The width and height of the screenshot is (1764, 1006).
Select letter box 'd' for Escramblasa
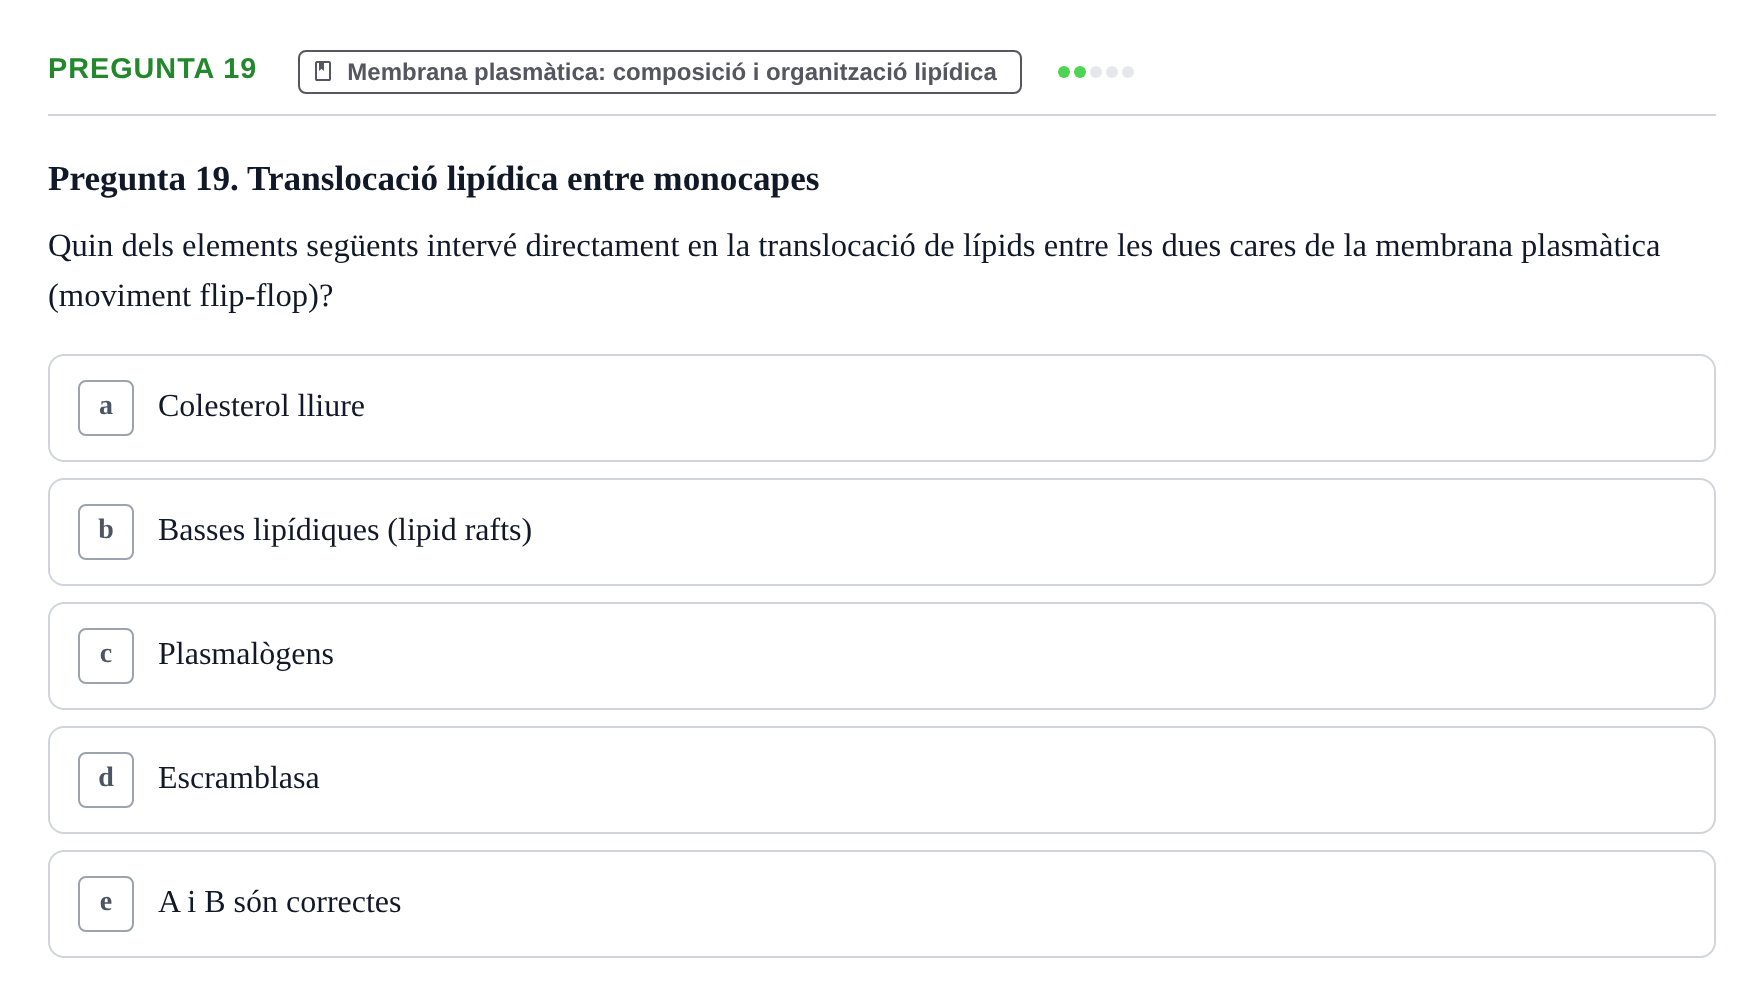pyautogui.click(x=106, y=780)
